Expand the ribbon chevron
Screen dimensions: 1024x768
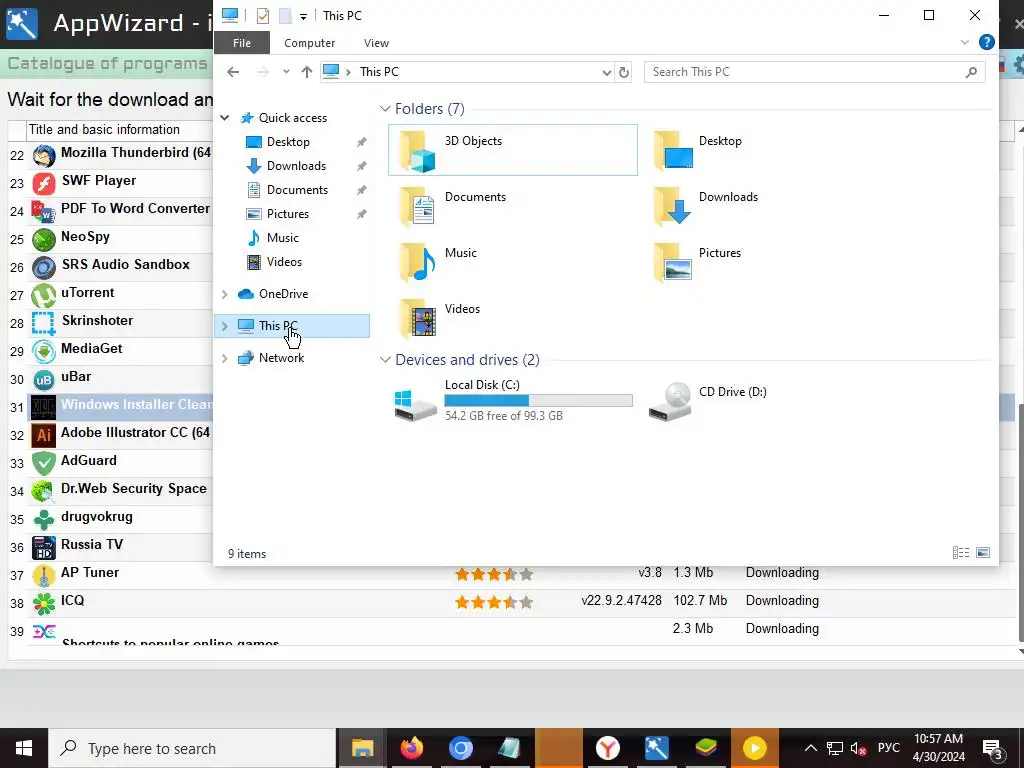[x=965, y=42]
